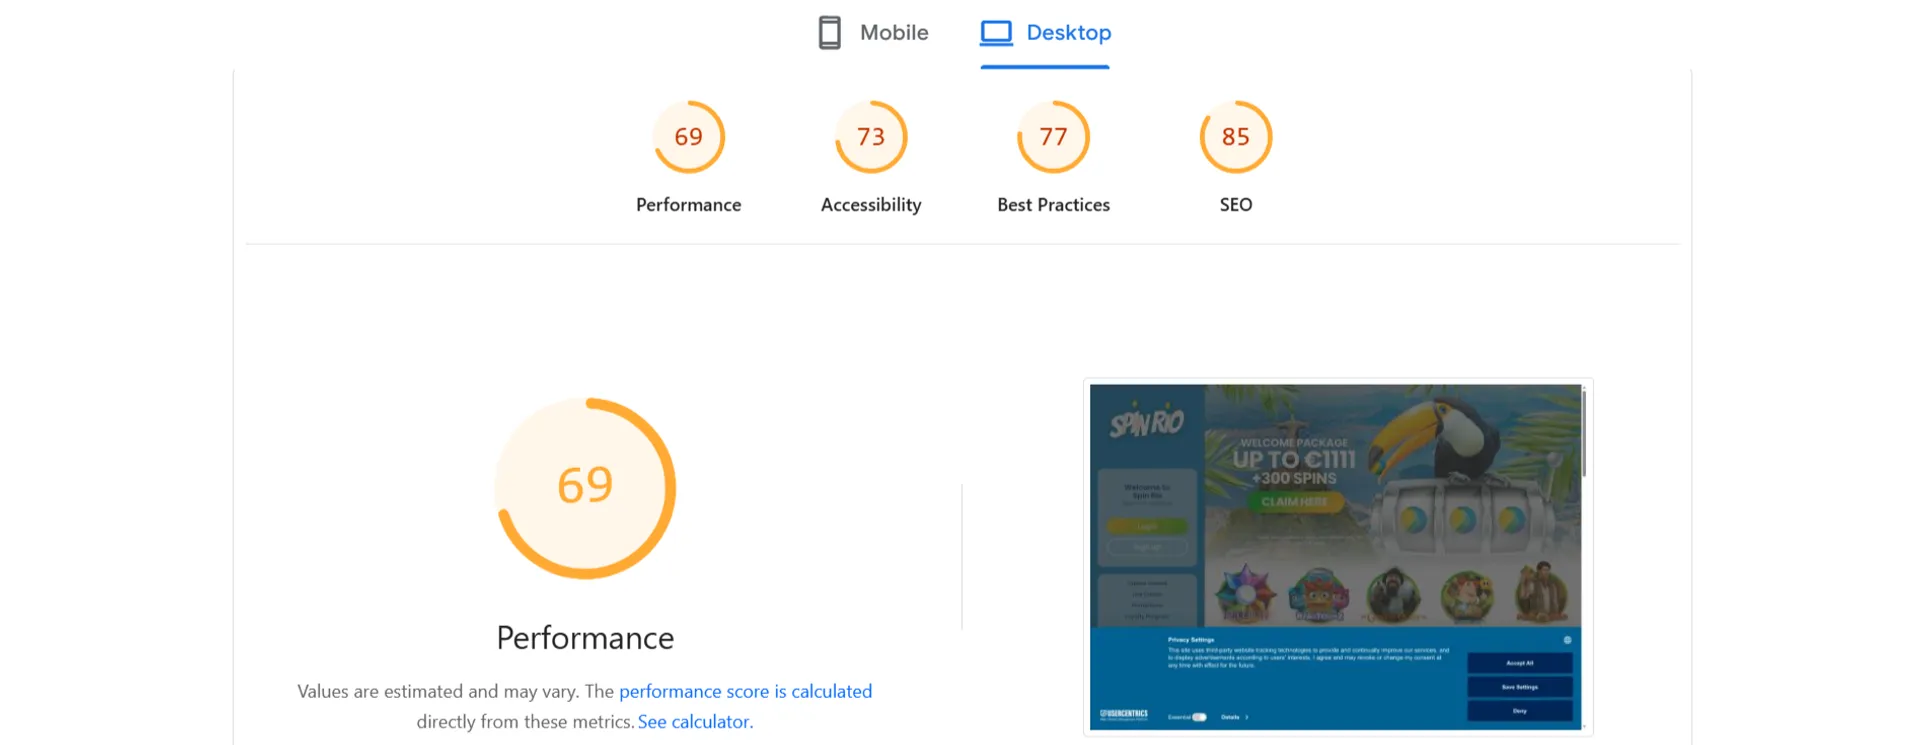1920x745 pixels.
Task: Click the large Performance heading
Action: pyautogui.click(x=586, y=638)
